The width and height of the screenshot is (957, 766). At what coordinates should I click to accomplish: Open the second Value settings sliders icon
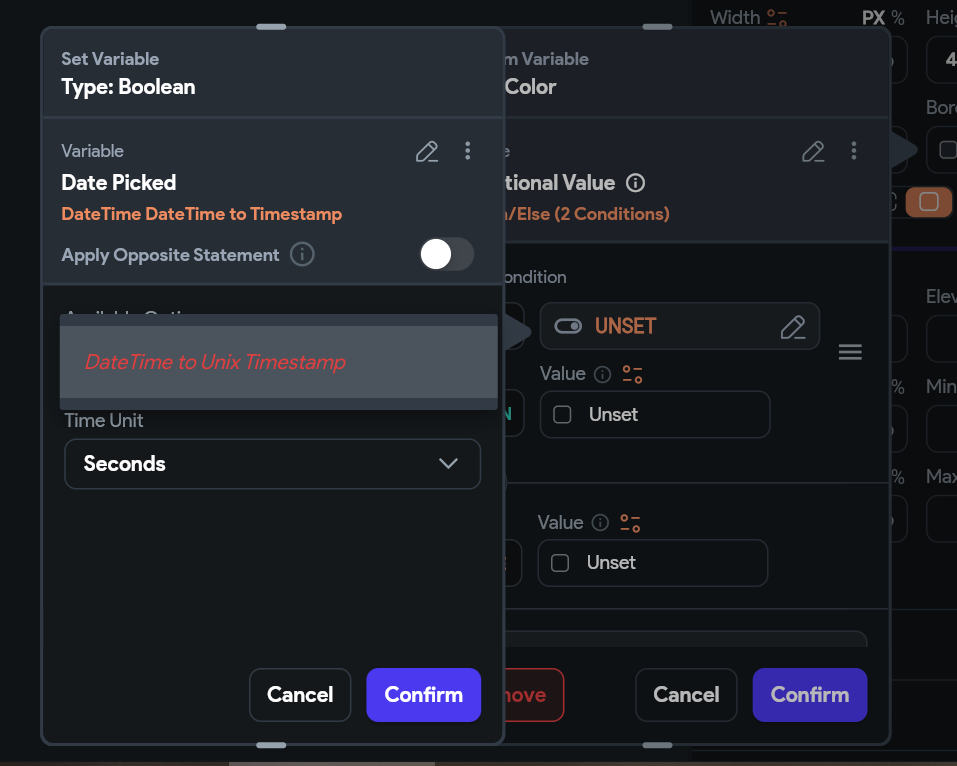tap(630, 523)
